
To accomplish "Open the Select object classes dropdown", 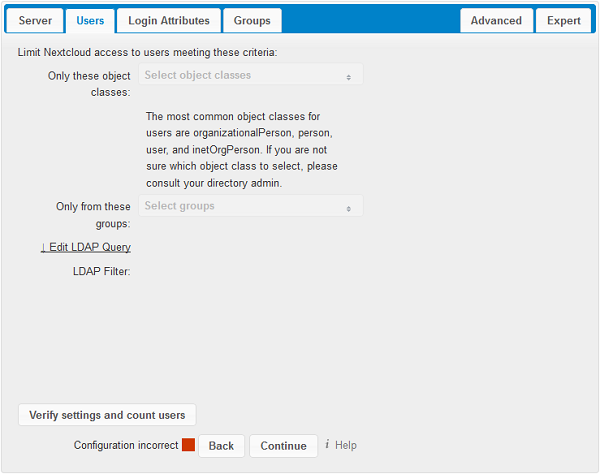I will pos(240,75).
